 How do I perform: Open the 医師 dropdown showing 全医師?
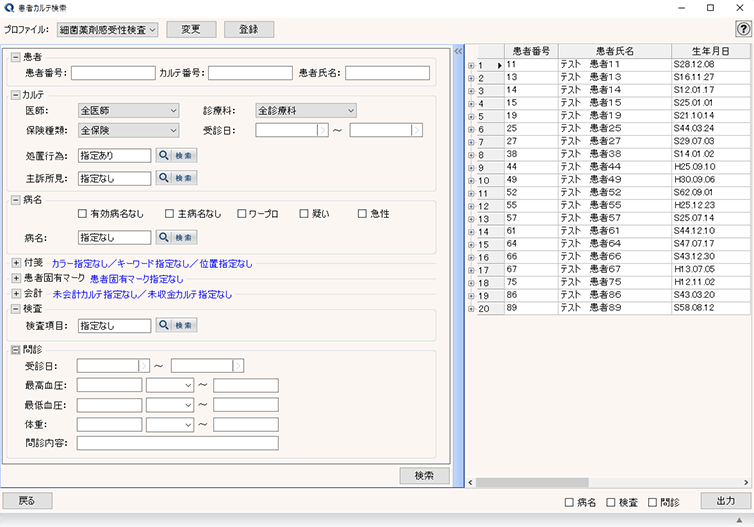(x=128, y=111)
